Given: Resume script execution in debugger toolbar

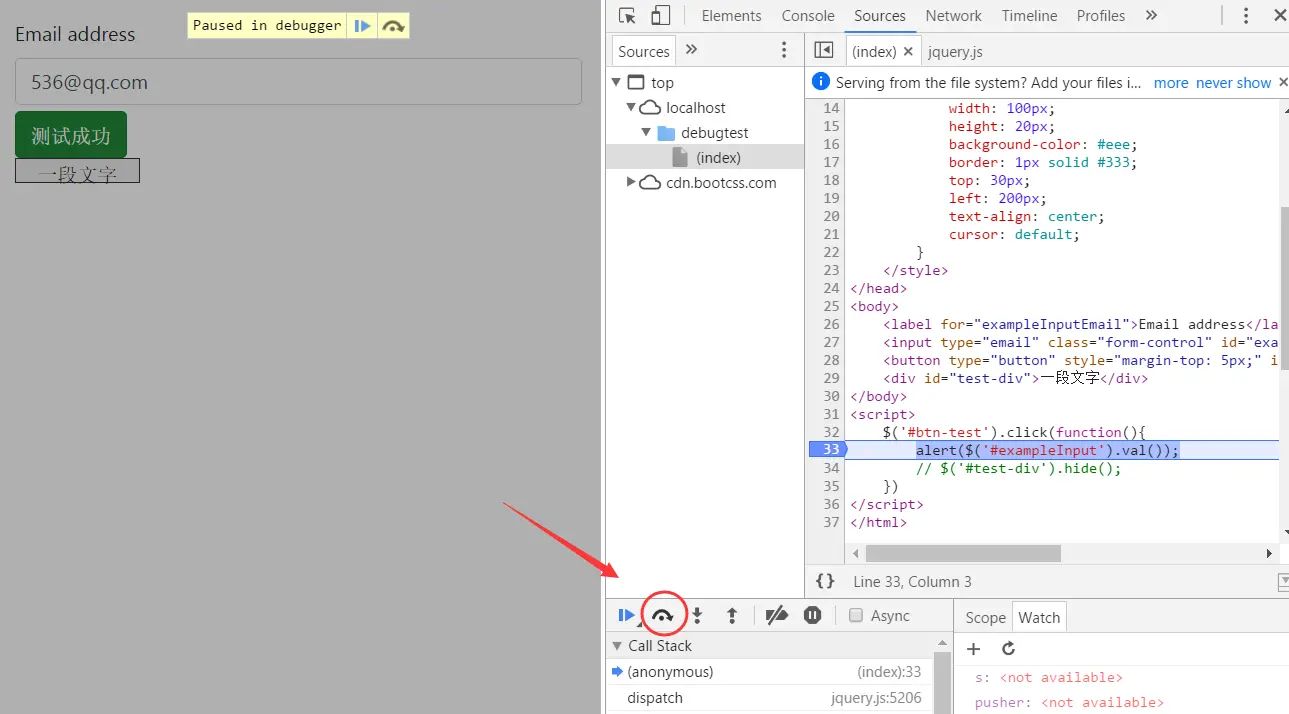Looking at the screenshot, I should (627, 616).
